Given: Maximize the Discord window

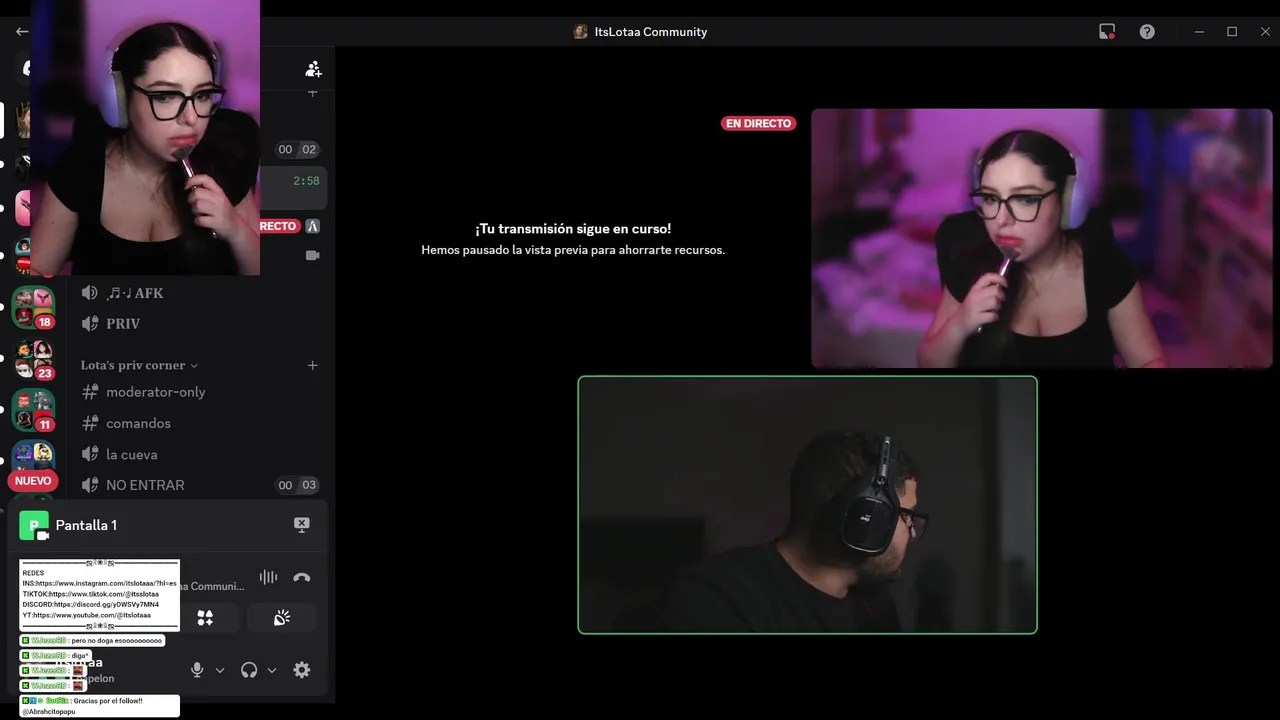Looking at the screenshot, I should click(1232, 32).
